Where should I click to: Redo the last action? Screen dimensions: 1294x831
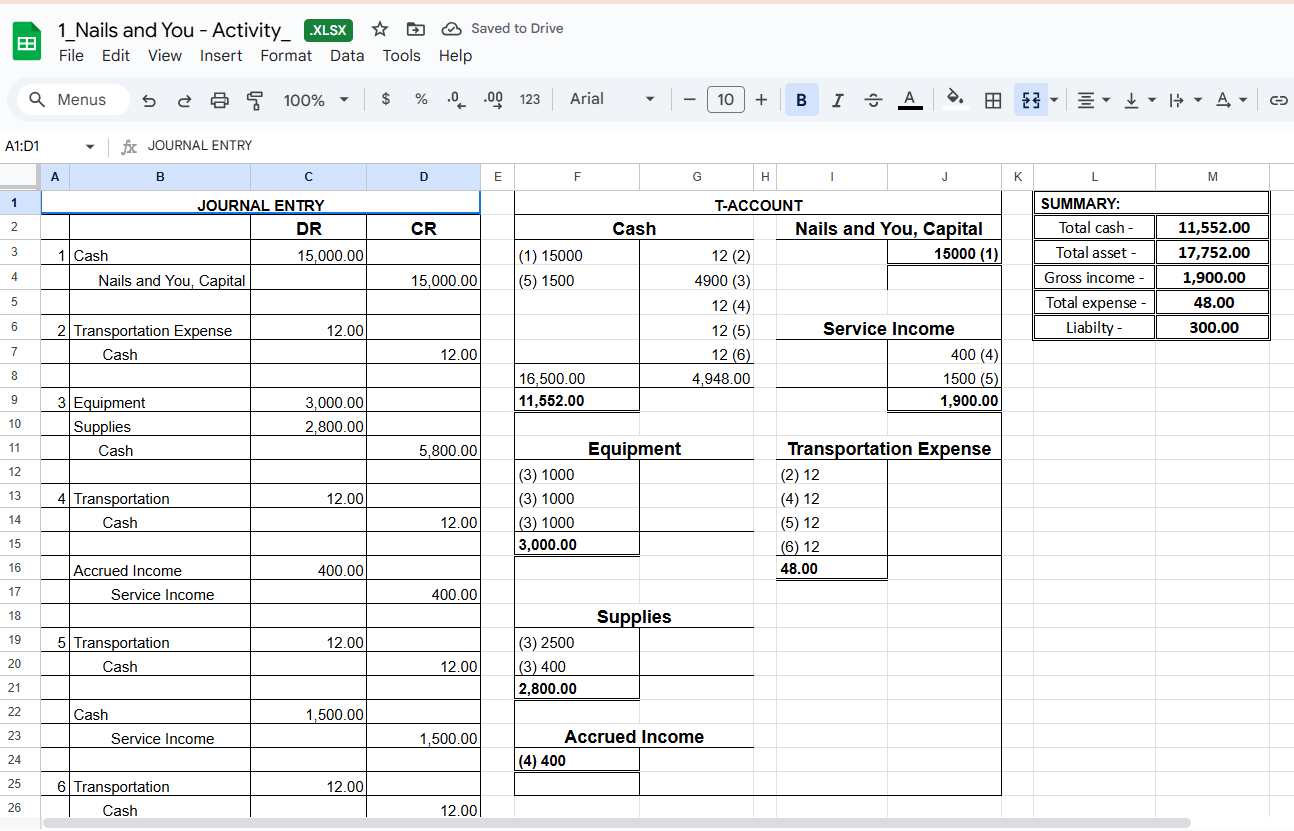184,100
